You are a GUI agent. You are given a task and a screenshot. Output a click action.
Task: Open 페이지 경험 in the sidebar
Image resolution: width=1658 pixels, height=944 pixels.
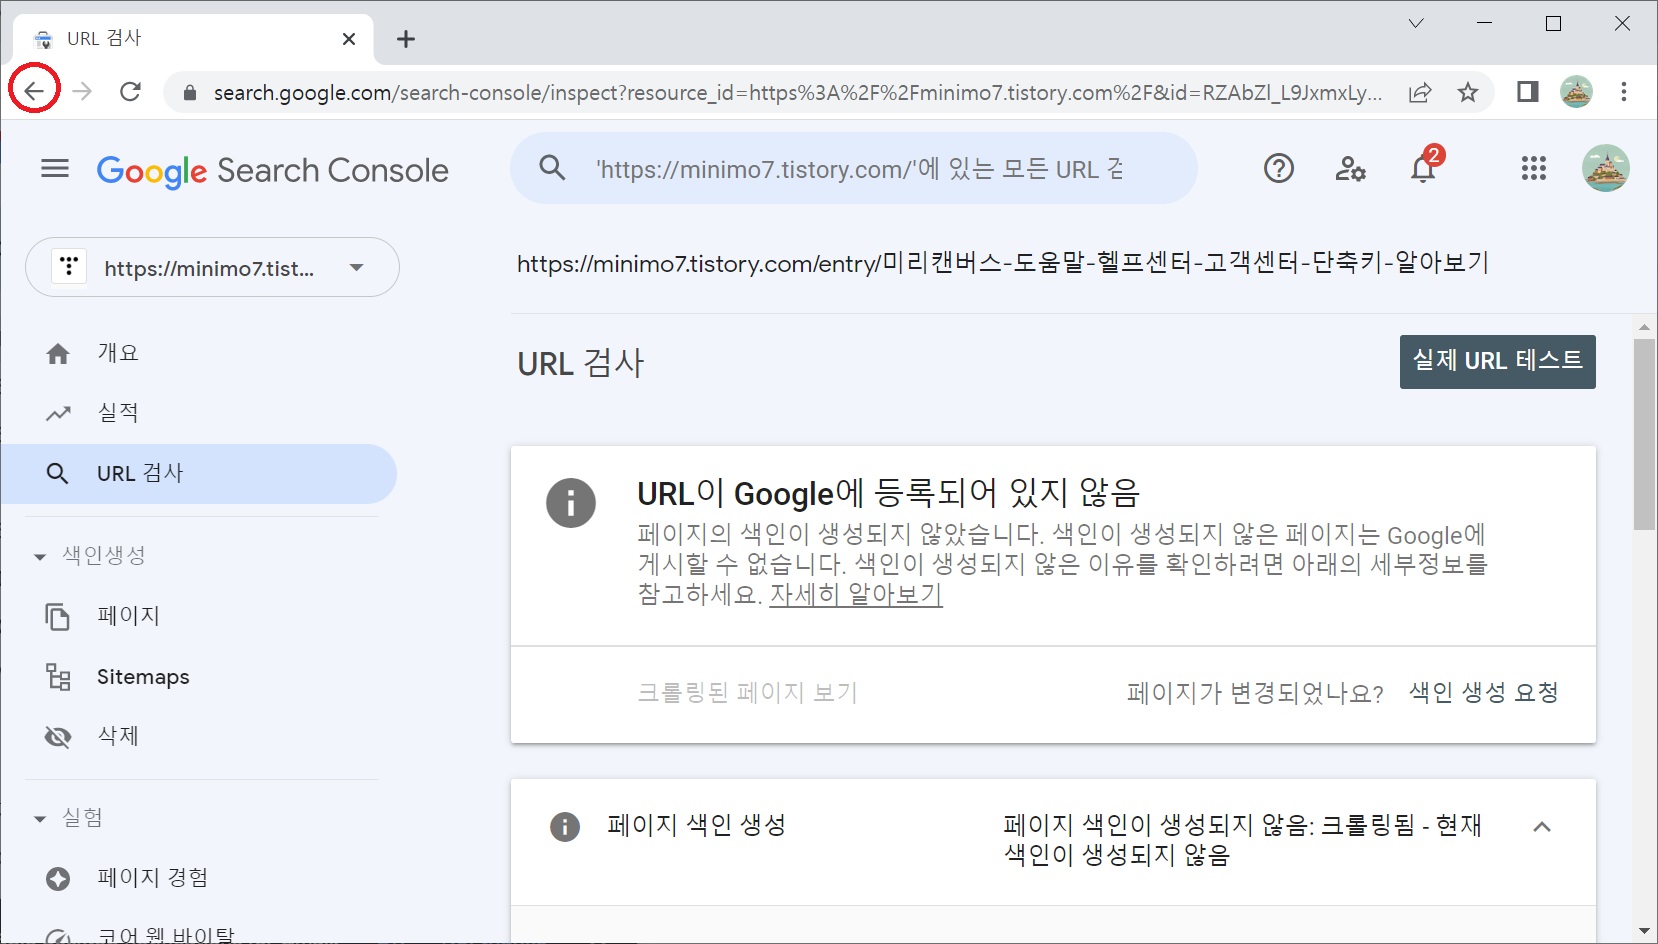(200, 878)
